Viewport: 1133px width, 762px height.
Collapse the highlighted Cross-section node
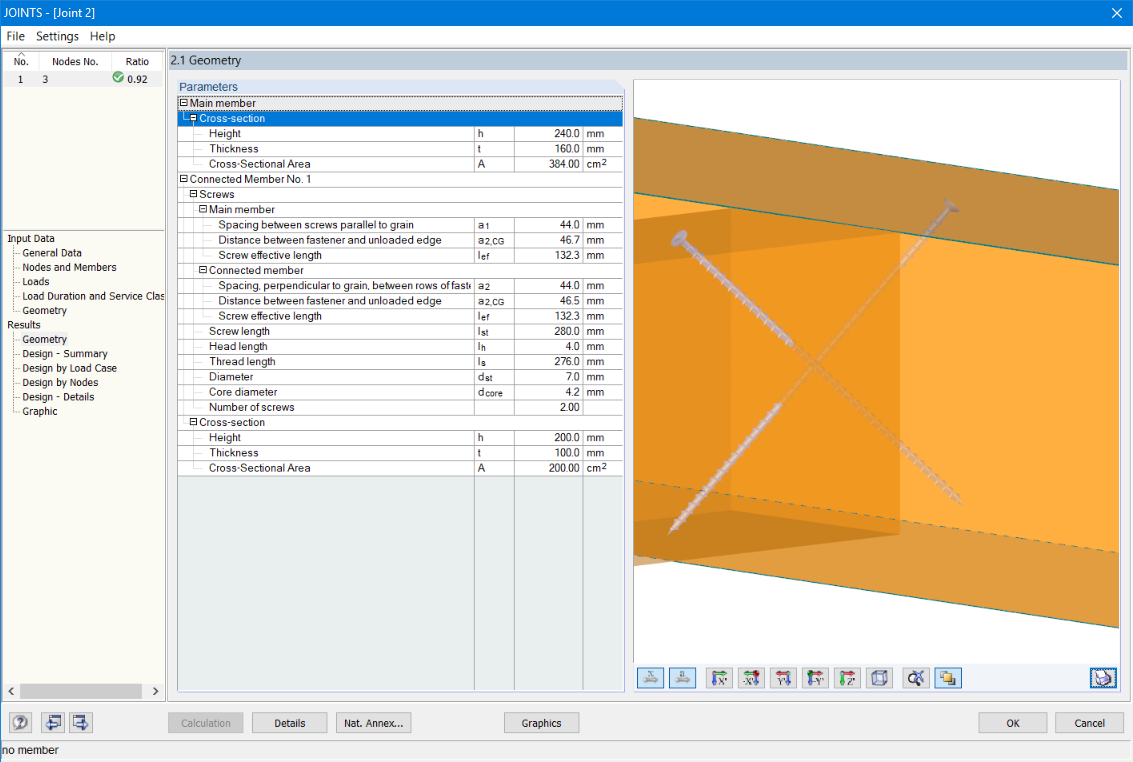[x=193, y=118]
